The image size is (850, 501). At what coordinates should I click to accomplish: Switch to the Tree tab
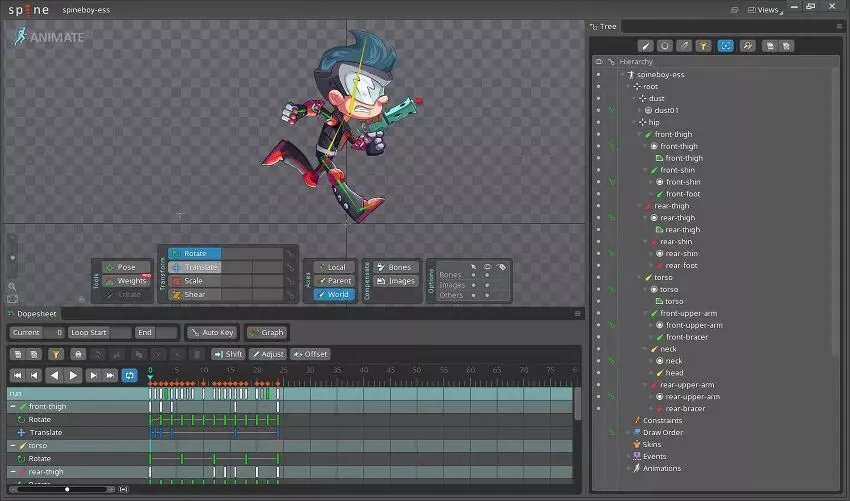(x=603, y=27)
